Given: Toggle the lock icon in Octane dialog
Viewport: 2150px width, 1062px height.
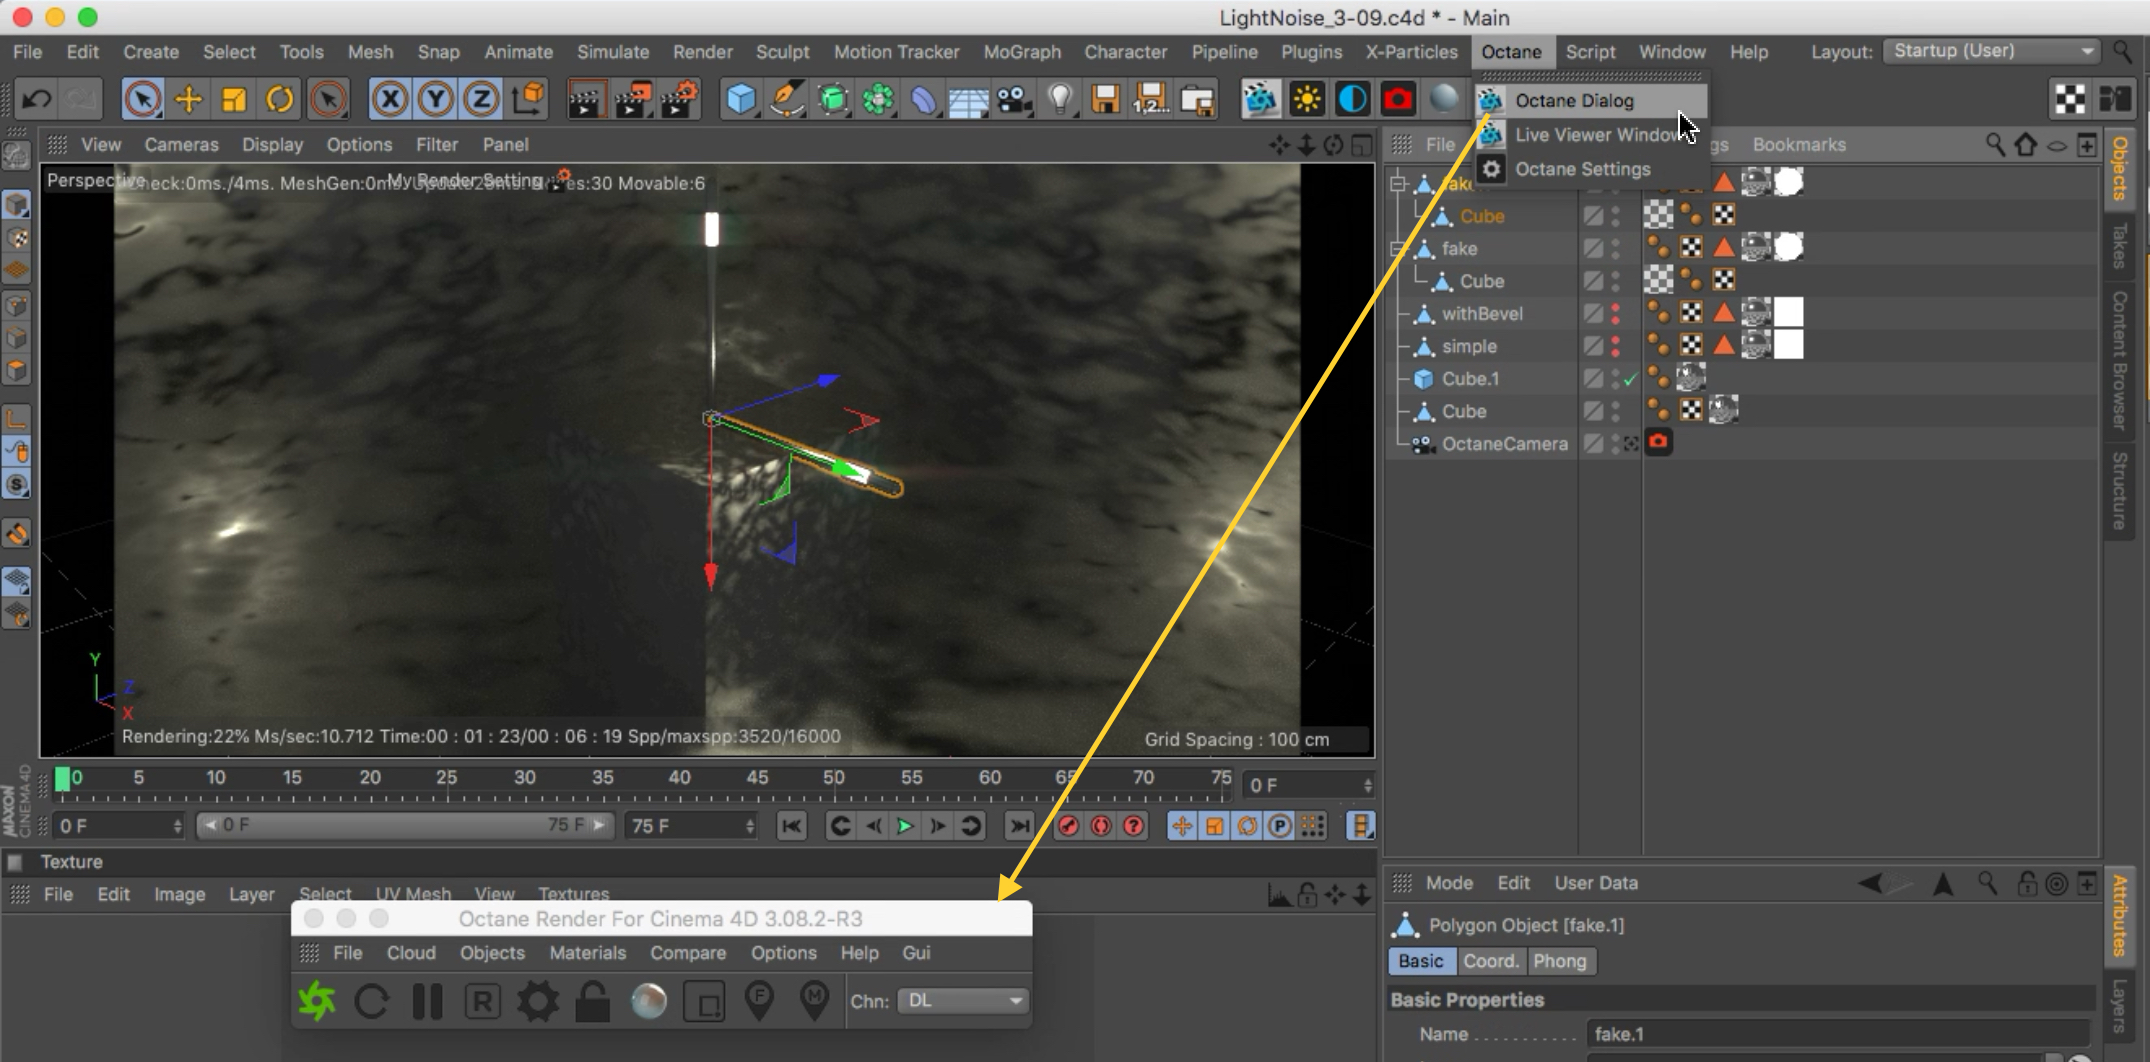Looking at the screenshot, I should 592,1000.
